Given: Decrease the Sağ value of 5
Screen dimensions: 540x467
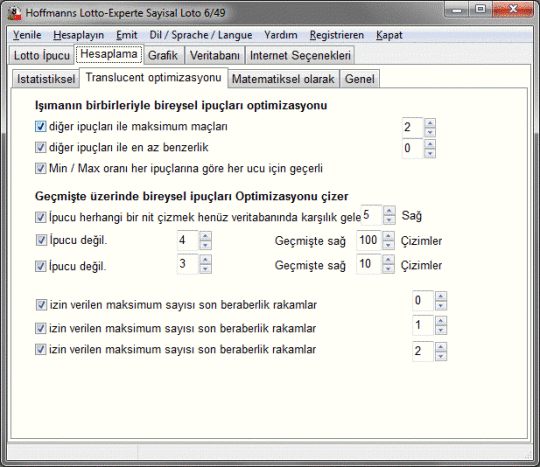Looking at the screenshot, I should (389, 220).
